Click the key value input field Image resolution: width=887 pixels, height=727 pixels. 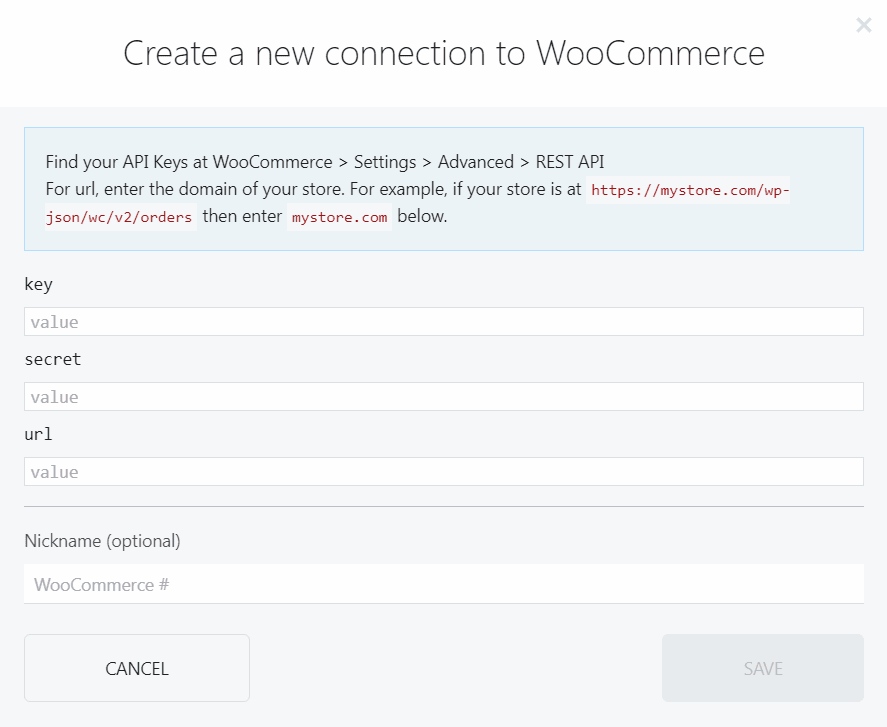pos(444,321)
